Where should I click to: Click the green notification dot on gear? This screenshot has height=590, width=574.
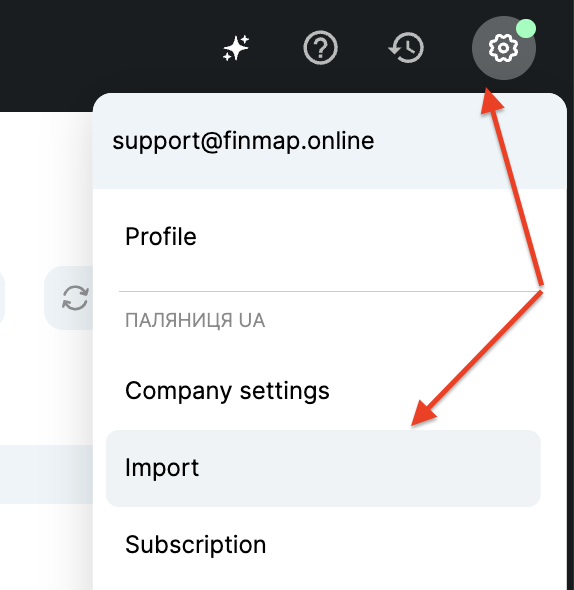(x=526, y=28)
